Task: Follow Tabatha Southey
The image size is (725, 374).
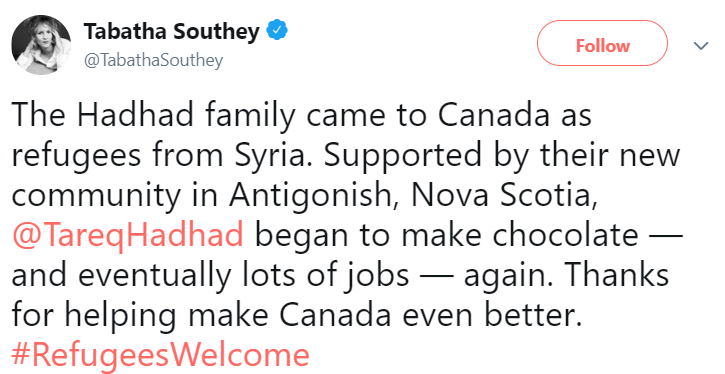Action: click(602, 46)
